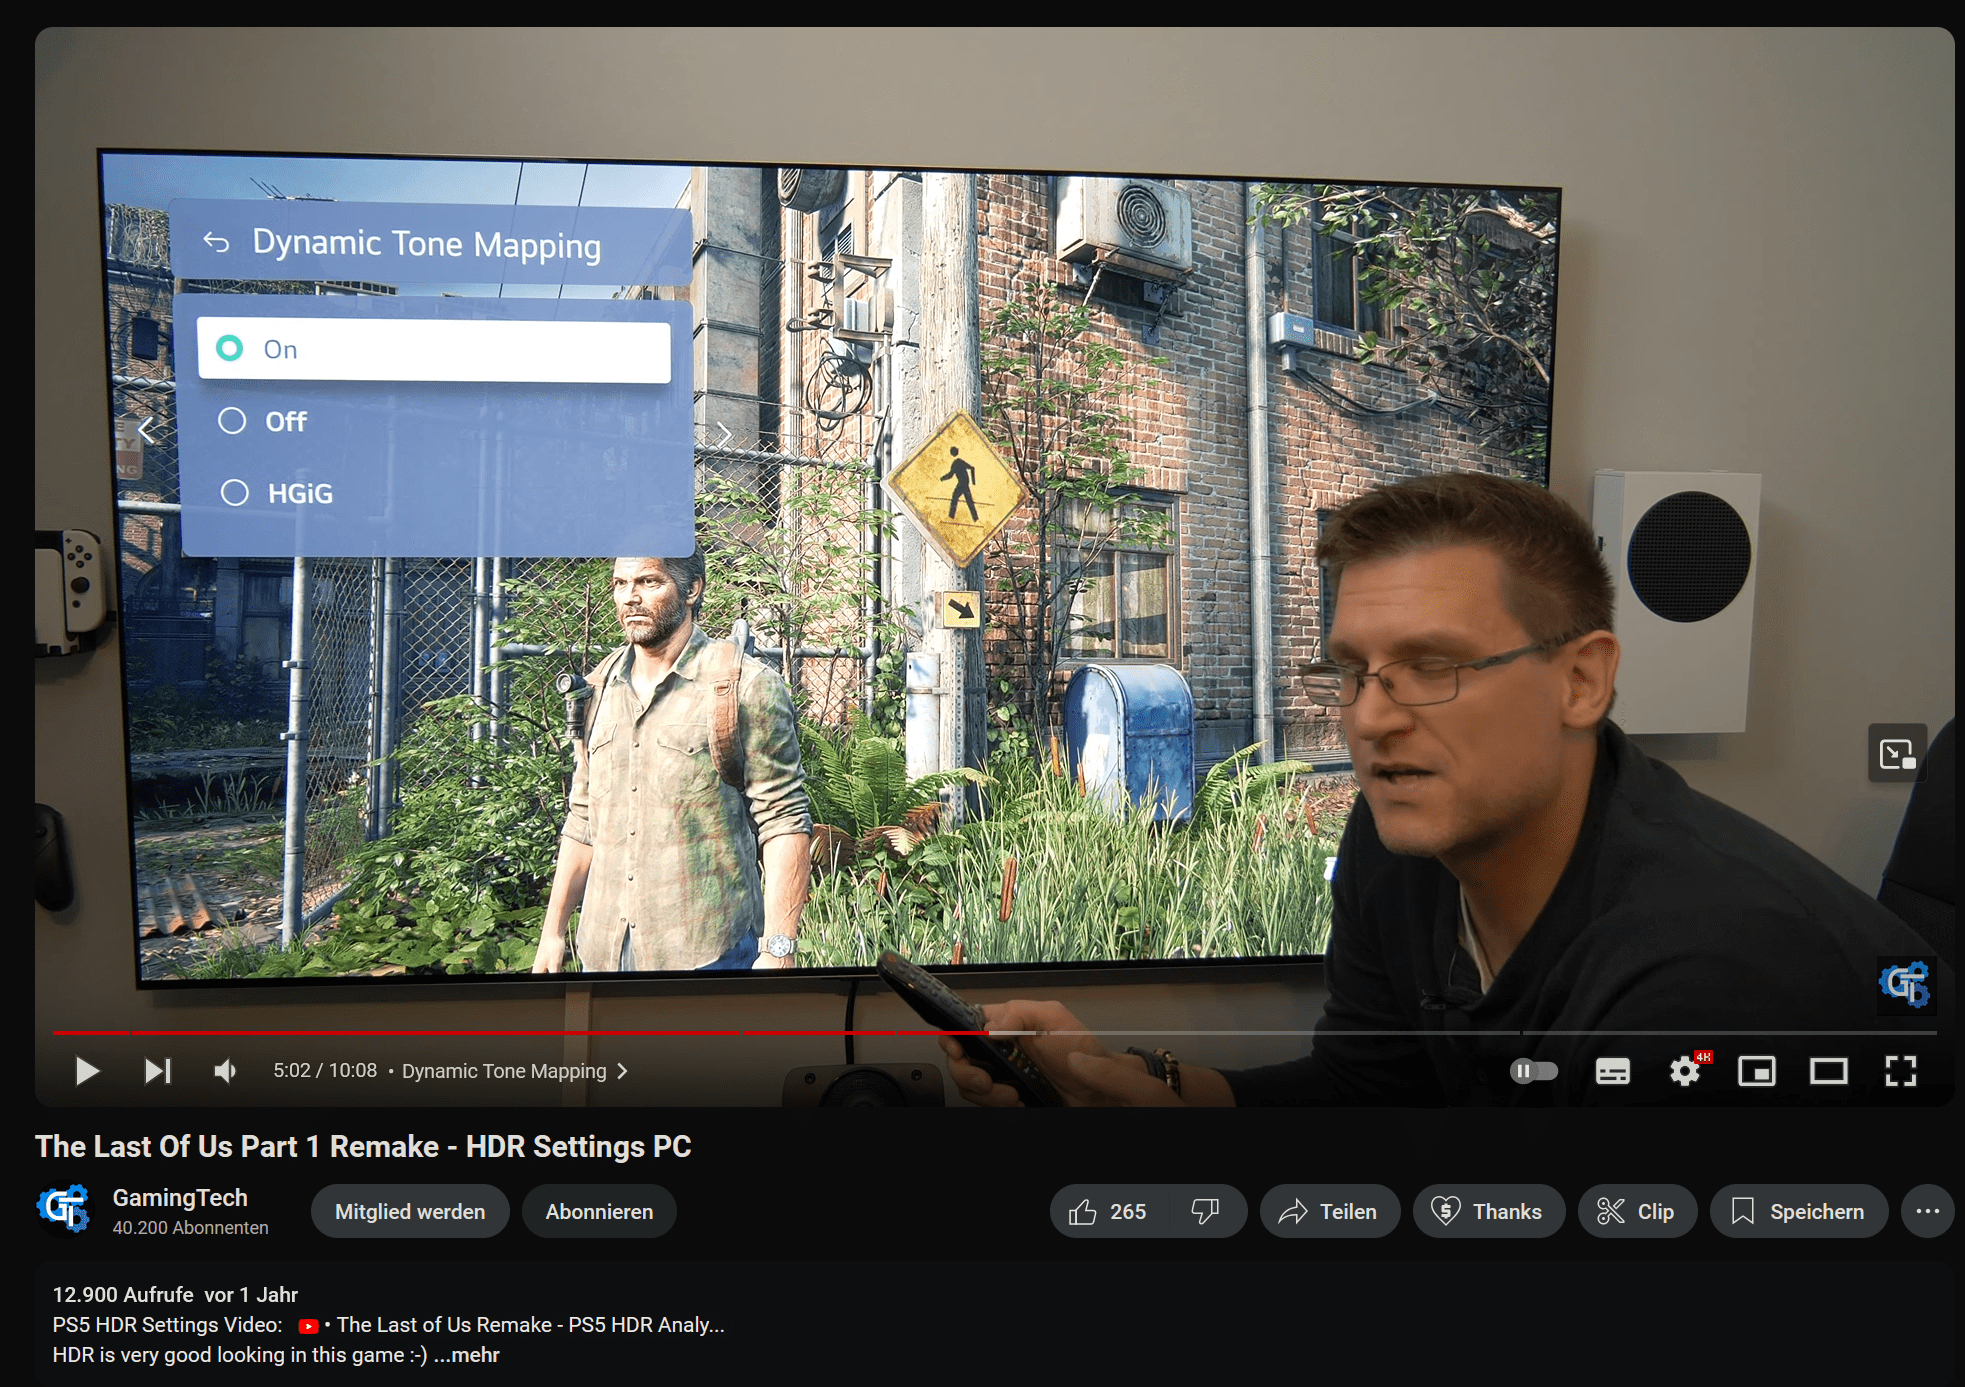Click GamingTech watermark in video corner
Viewport: 1965px width, 1387px height.
[x=1905, y=984]
